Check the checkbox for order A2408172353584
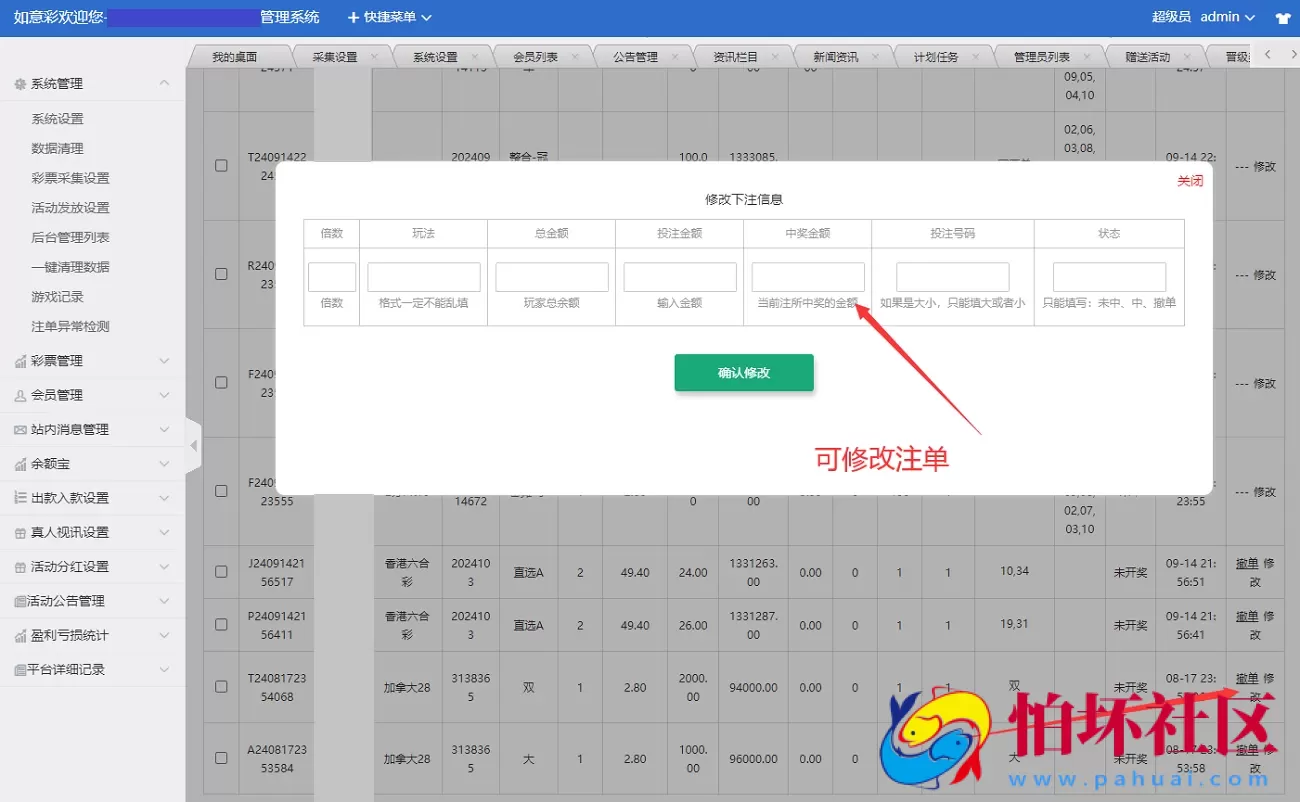This screenshot has width=1300, height=802. click(x=222, y=759)
